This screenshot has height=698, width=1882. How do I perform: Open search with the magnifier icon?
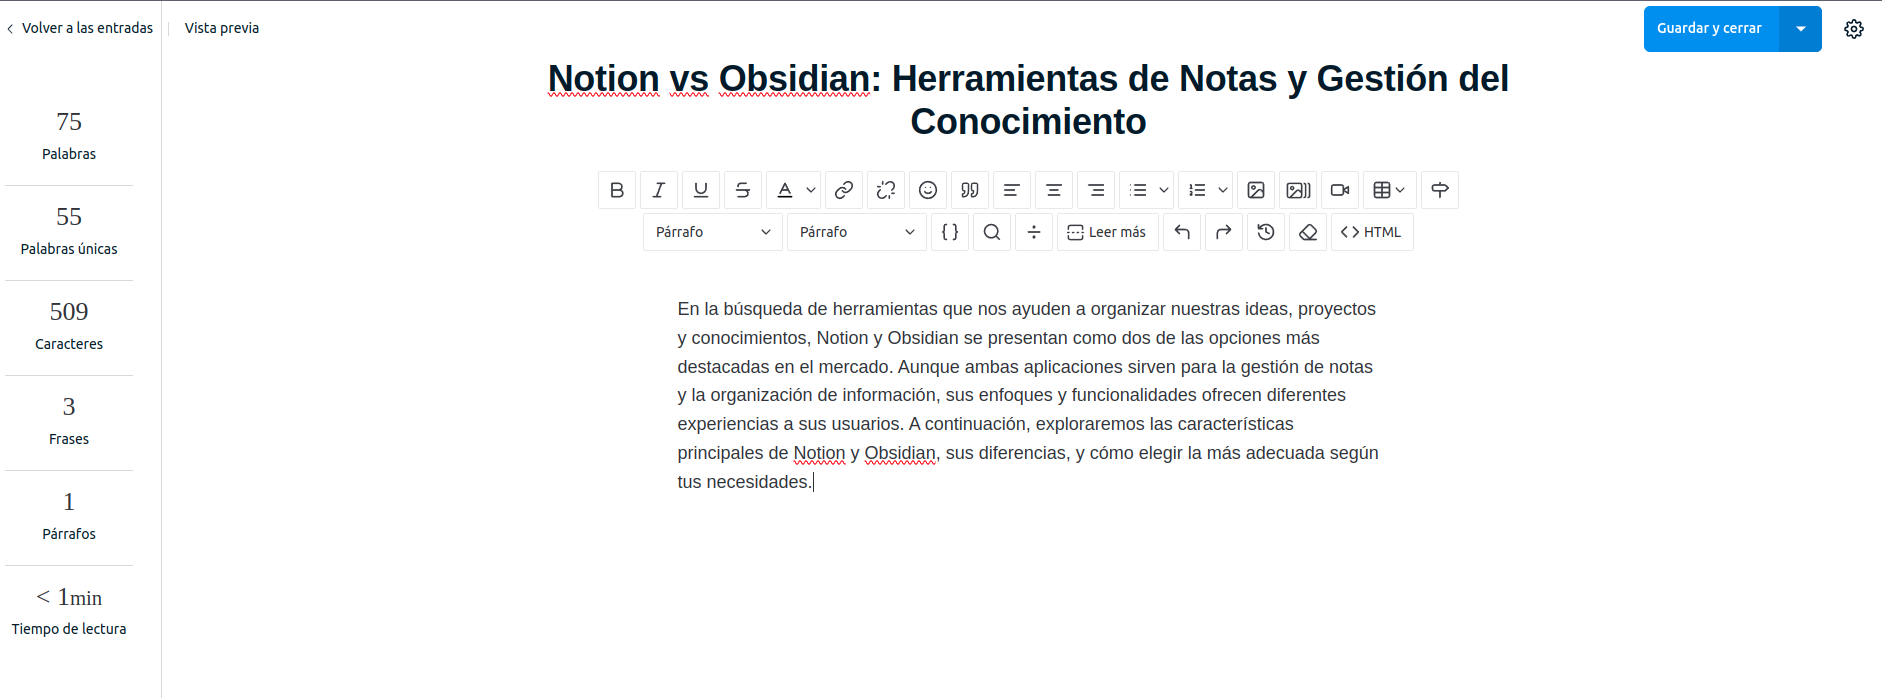(992, 232)
